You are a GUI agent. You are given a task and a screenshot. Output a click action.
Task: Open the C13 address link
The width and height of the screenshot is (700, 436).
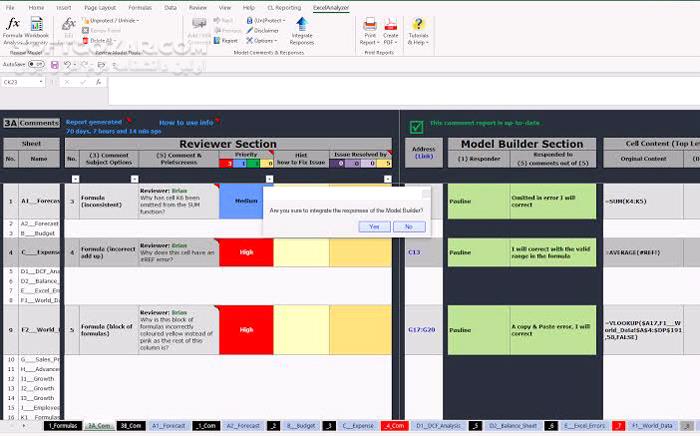pos(414,253)
